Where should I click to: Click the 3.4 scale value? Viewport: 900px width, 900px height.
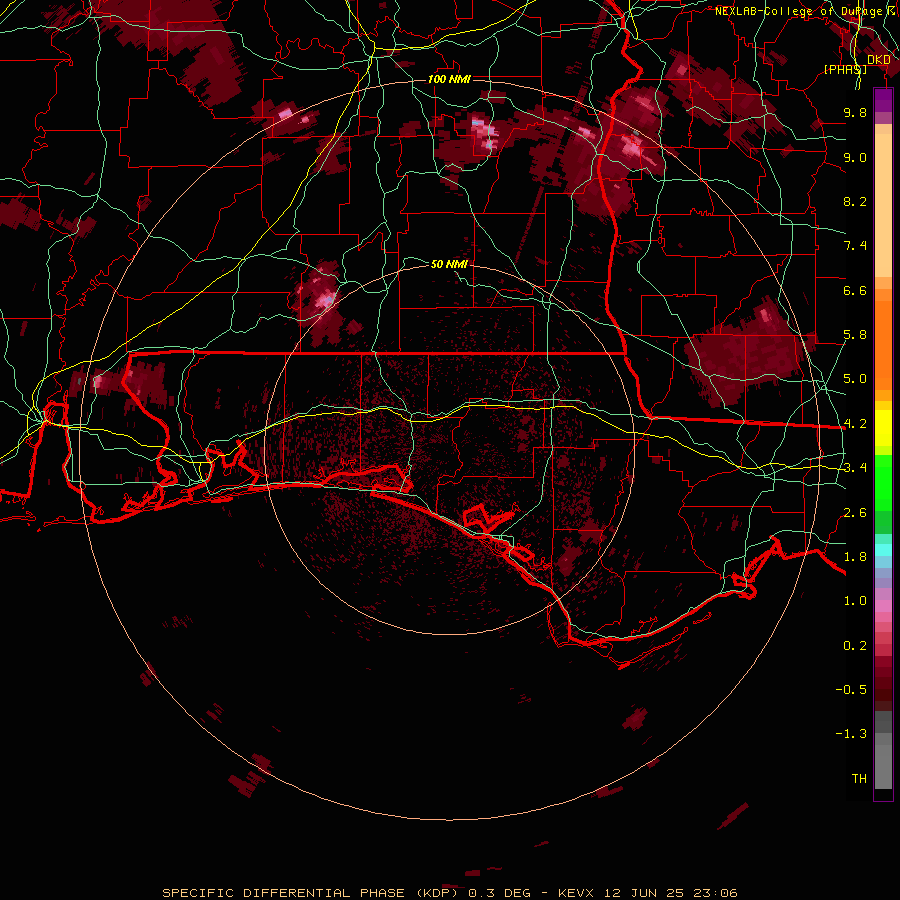click(855, 468)
